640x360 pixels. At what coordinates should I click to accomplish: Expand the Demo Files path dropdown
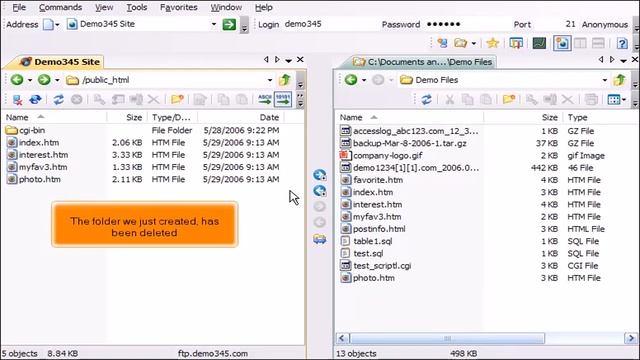pyautogui.click(x=604, y=80)
